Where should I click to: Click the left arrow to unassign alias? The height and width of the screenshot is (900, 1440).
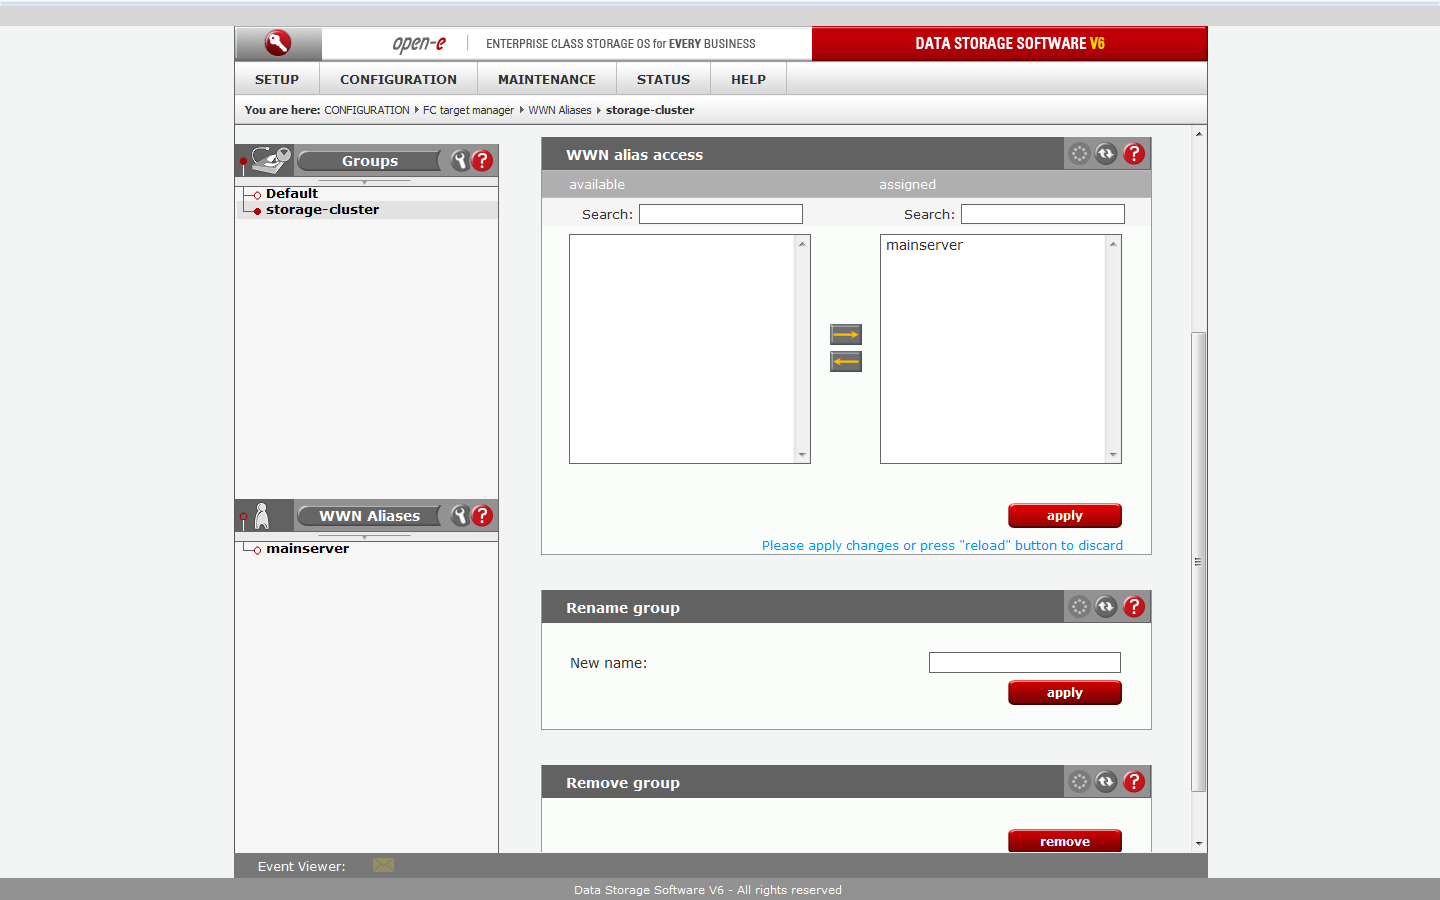845,362
